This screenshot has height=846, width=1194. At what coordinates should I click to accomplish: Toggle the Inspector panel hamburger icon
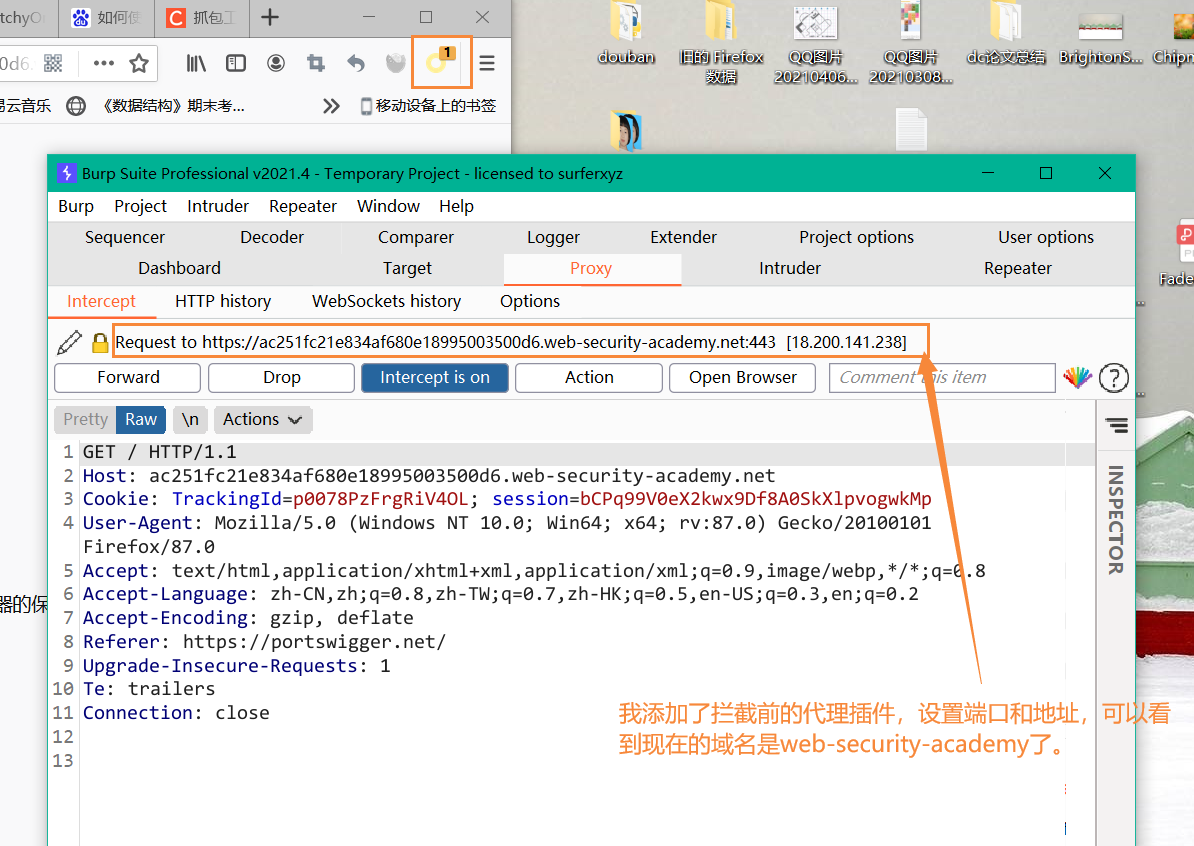tap(1116, 425)
